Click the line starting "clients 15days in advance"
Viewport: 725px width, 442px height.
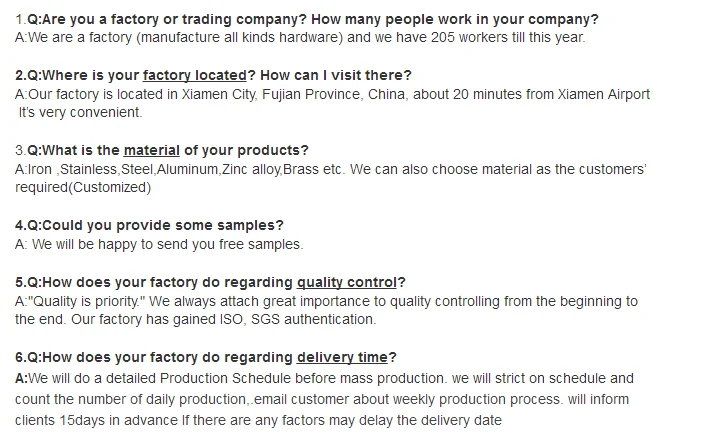[x=258, y=421]
